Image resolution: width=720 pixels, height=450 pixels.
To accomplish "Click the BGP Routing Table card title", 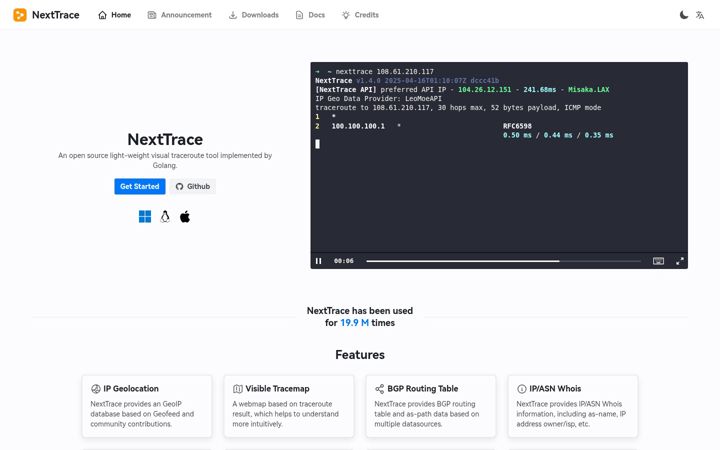I will tap(422, 388).
